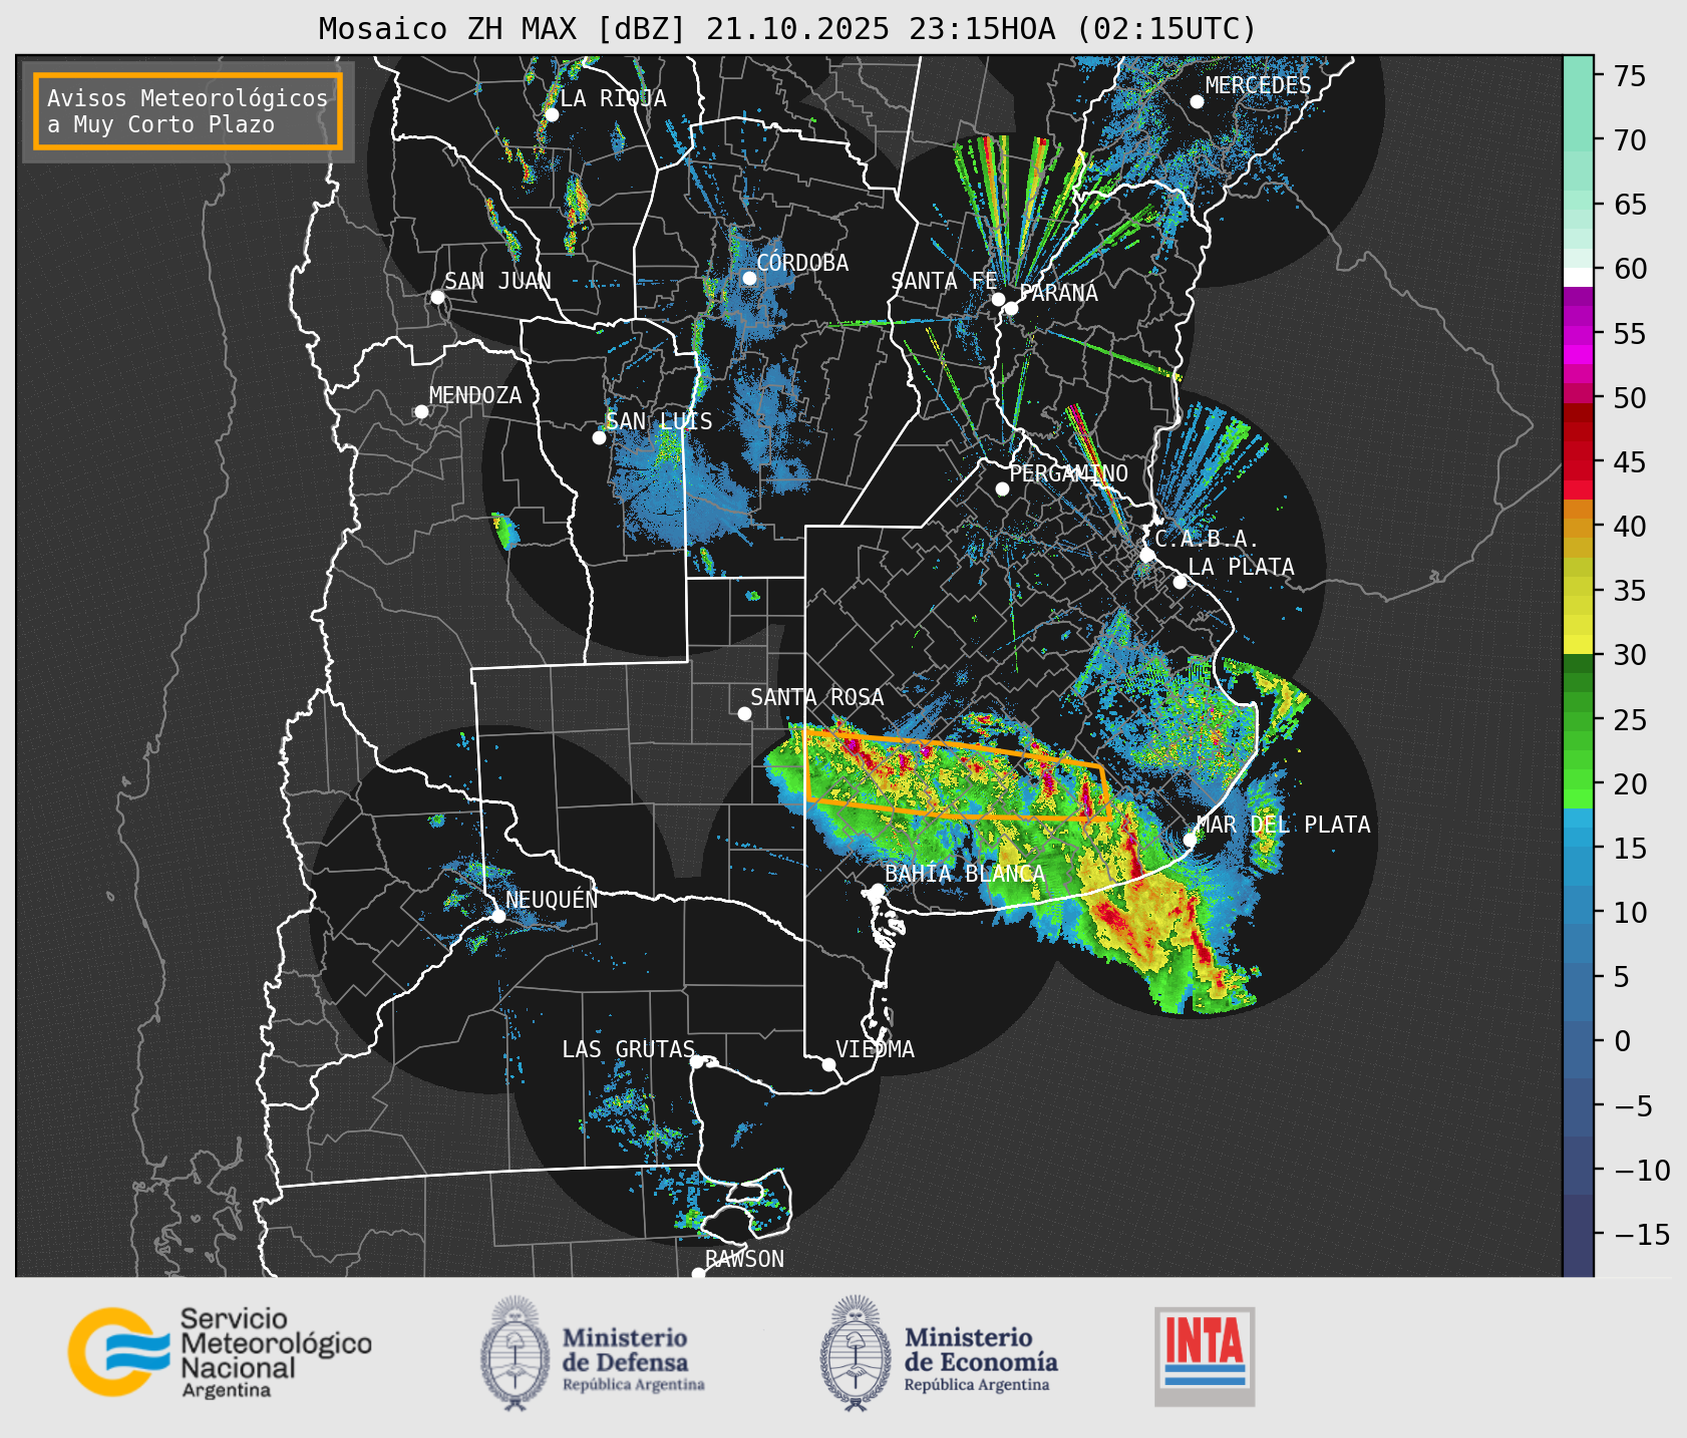Click the NEUQUÉN city label
This screenshot has width=1687, height=1438.
pos(552,899)
